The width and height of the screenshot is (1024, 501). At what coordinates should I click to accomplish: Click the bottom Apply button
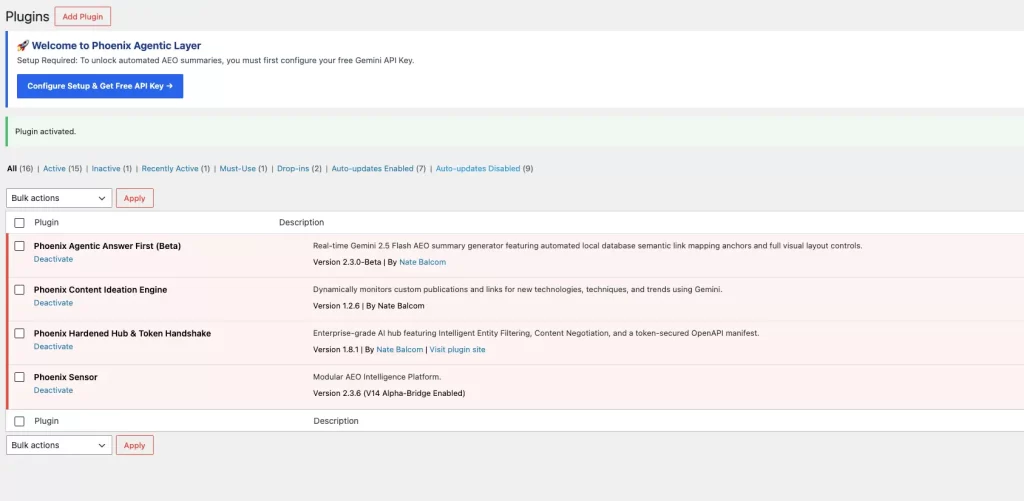coord(135,445)
